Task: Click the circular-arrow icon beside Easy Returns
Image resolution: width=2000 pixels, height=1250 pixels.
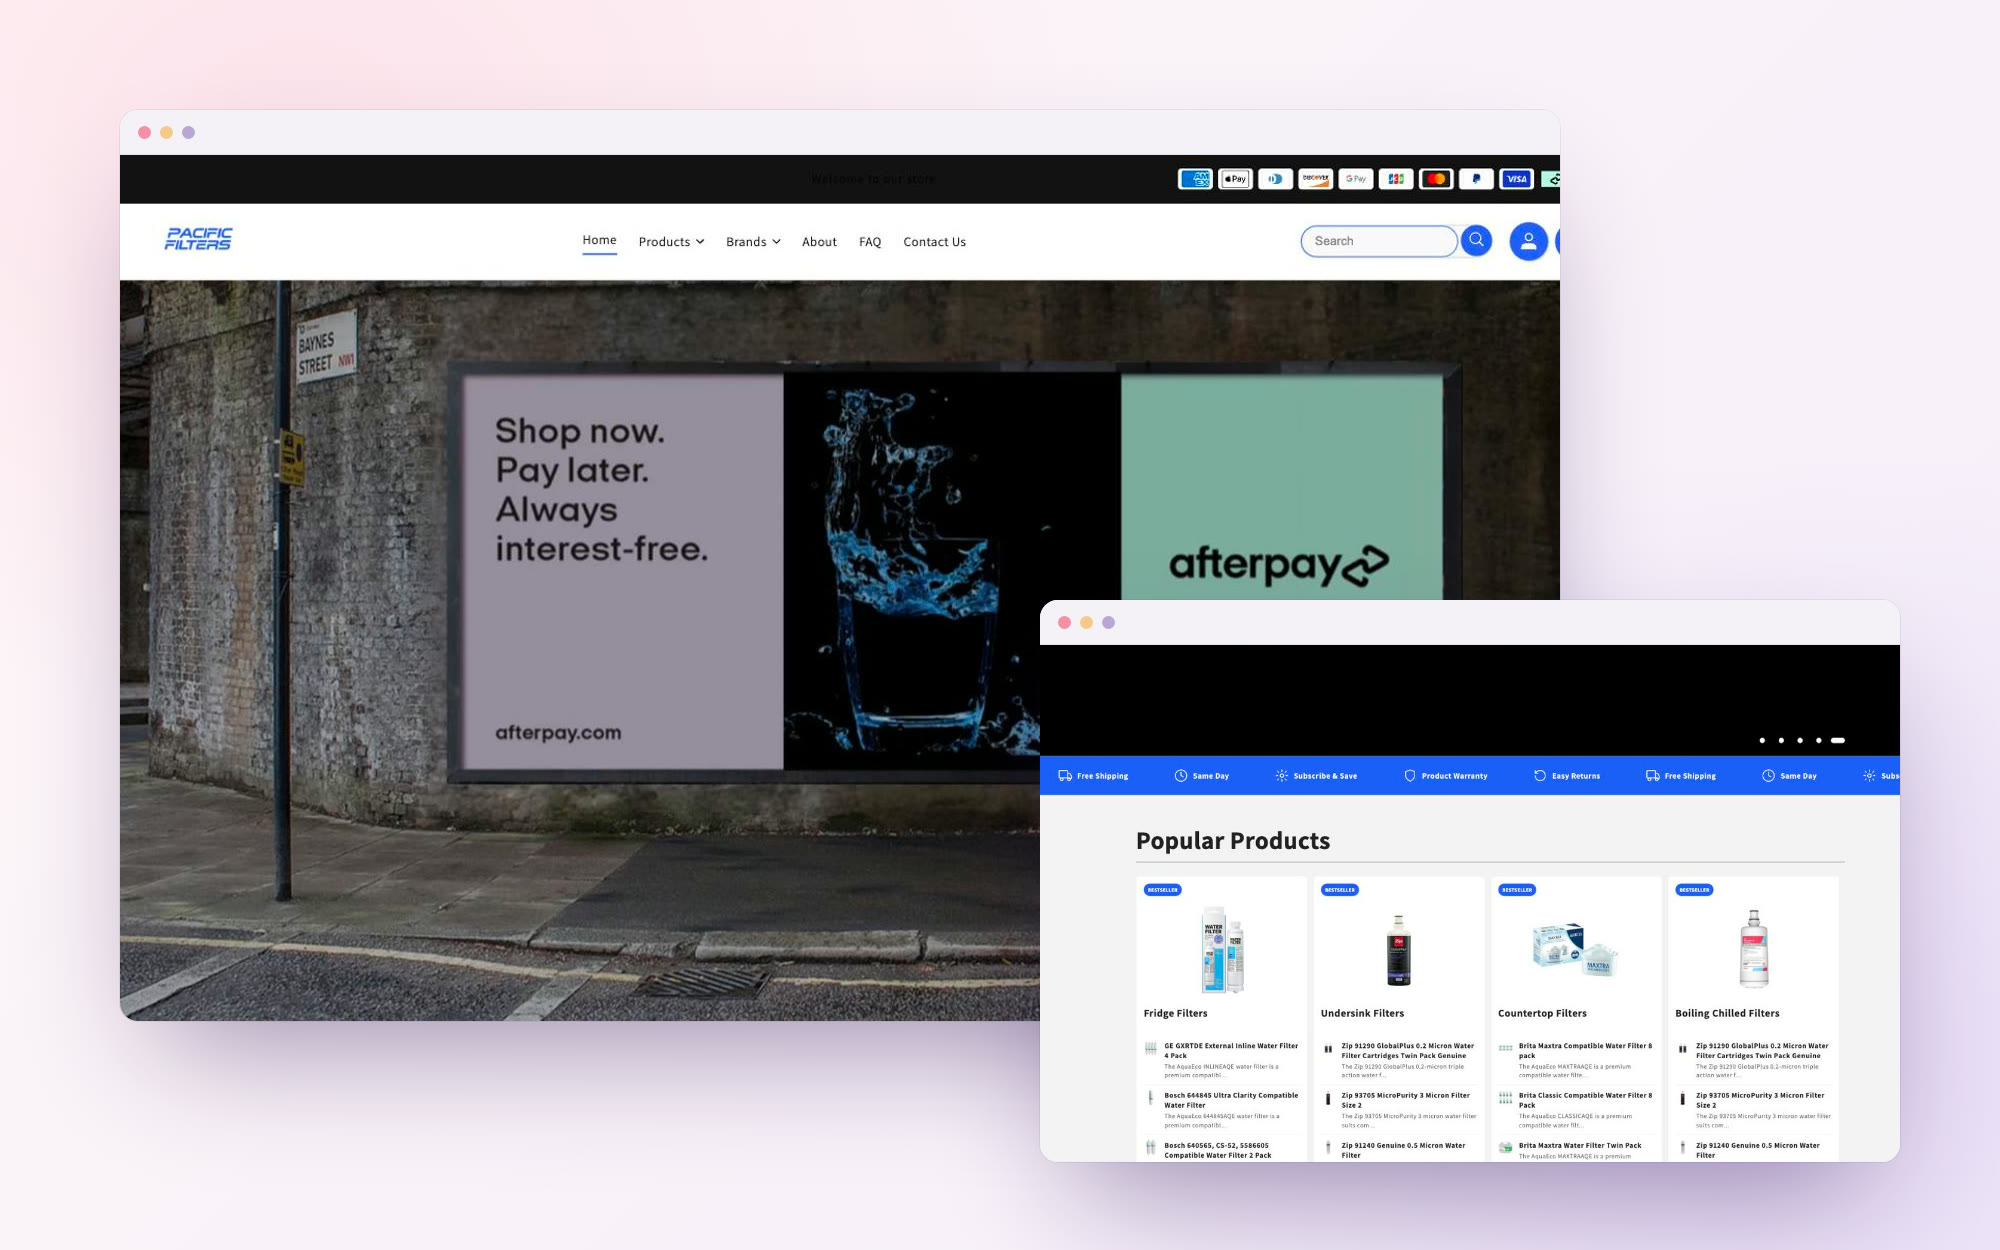Action: (1540, 776)
